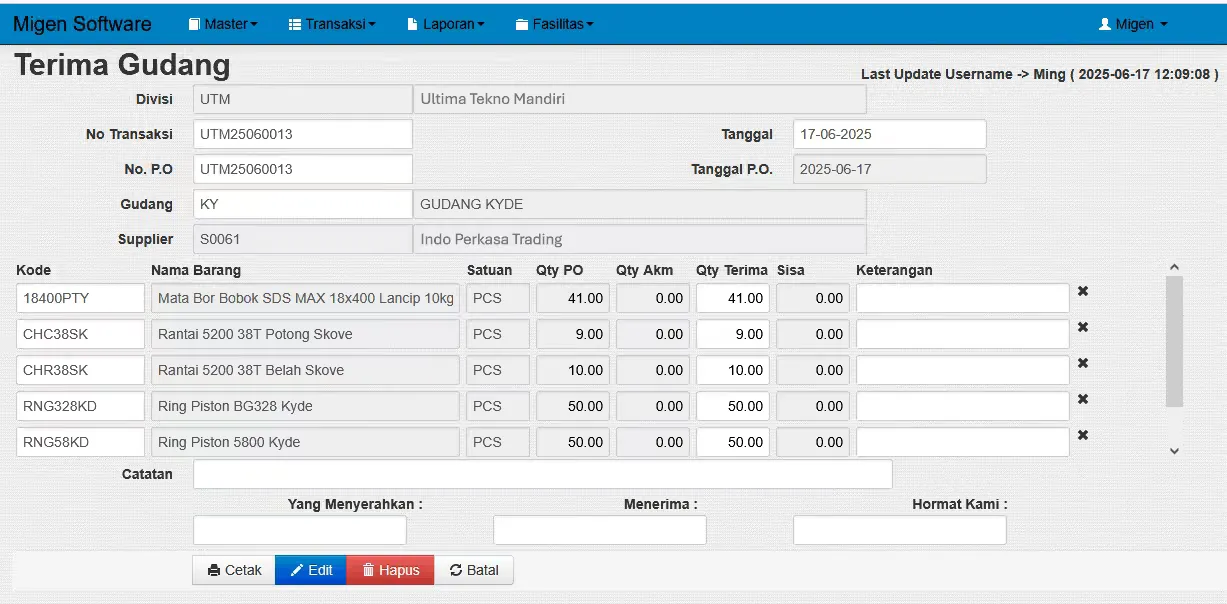
Task: Click the Edit button
Action: pos(311,570)
